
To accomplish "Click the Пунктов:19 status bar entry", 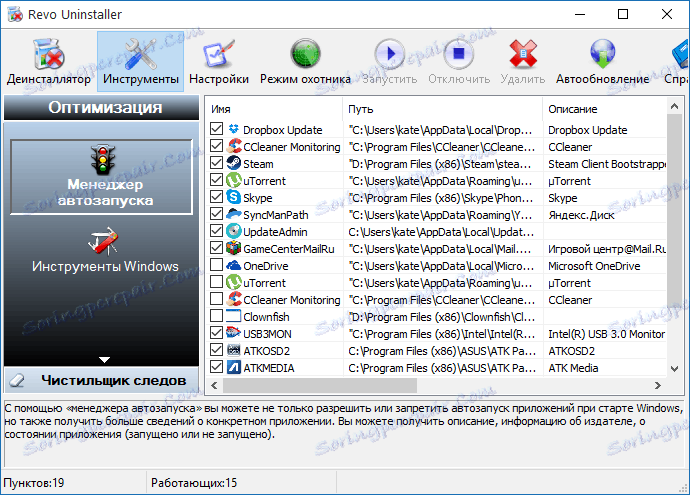I will tap(34, 483).
